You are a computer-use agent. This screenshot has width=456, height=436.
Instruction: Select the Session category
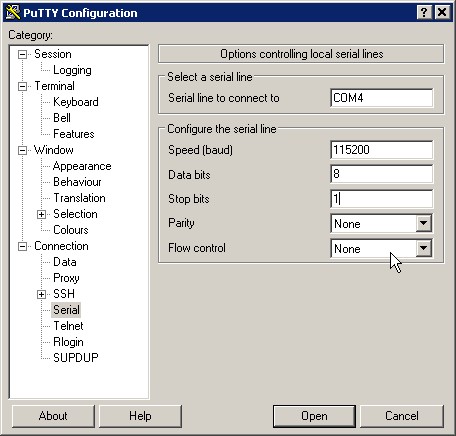click(53, 54)
